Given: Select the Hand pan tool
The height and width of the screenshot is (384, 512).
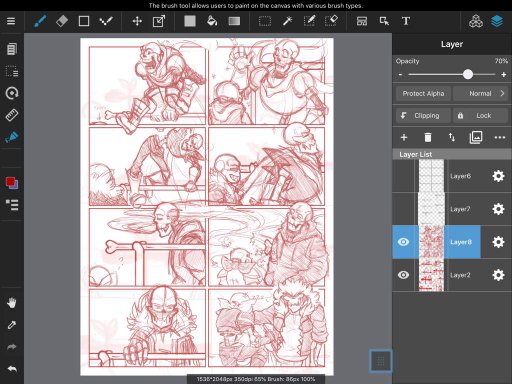Looking at the screenshot, I should 12,303.
